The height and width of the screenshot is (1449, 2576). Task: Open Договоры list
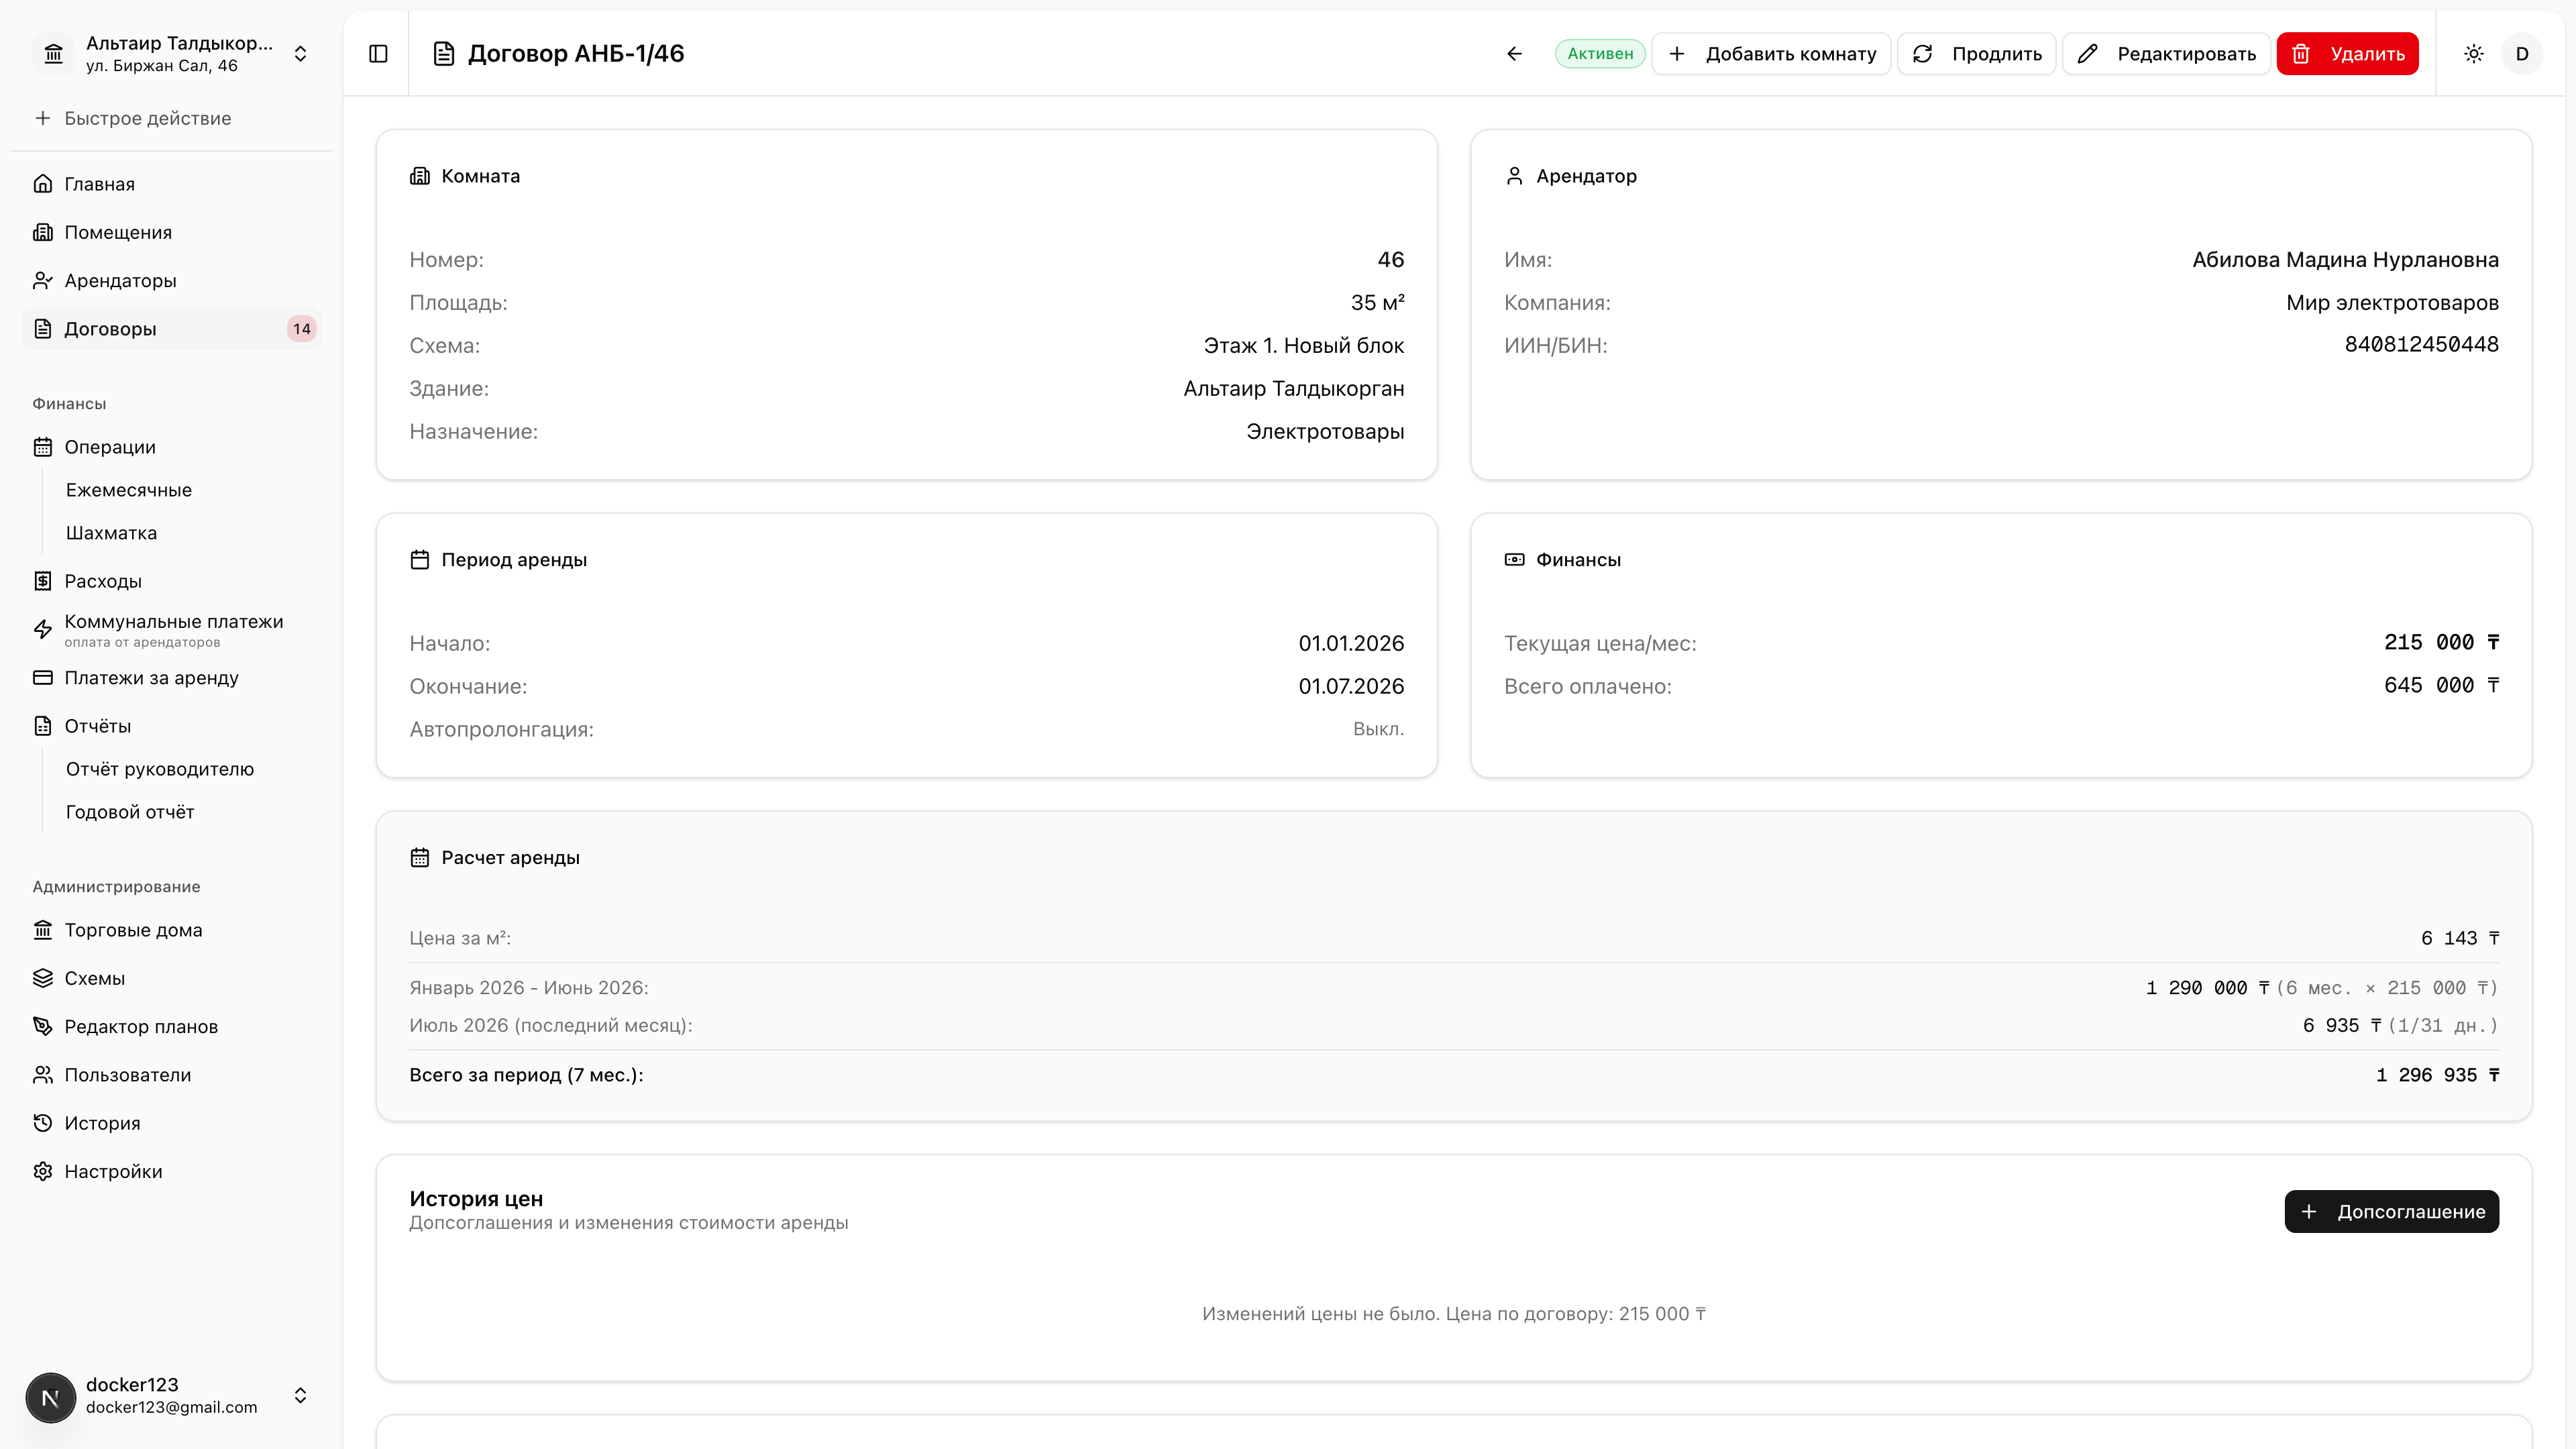click(x=172, y=329)
